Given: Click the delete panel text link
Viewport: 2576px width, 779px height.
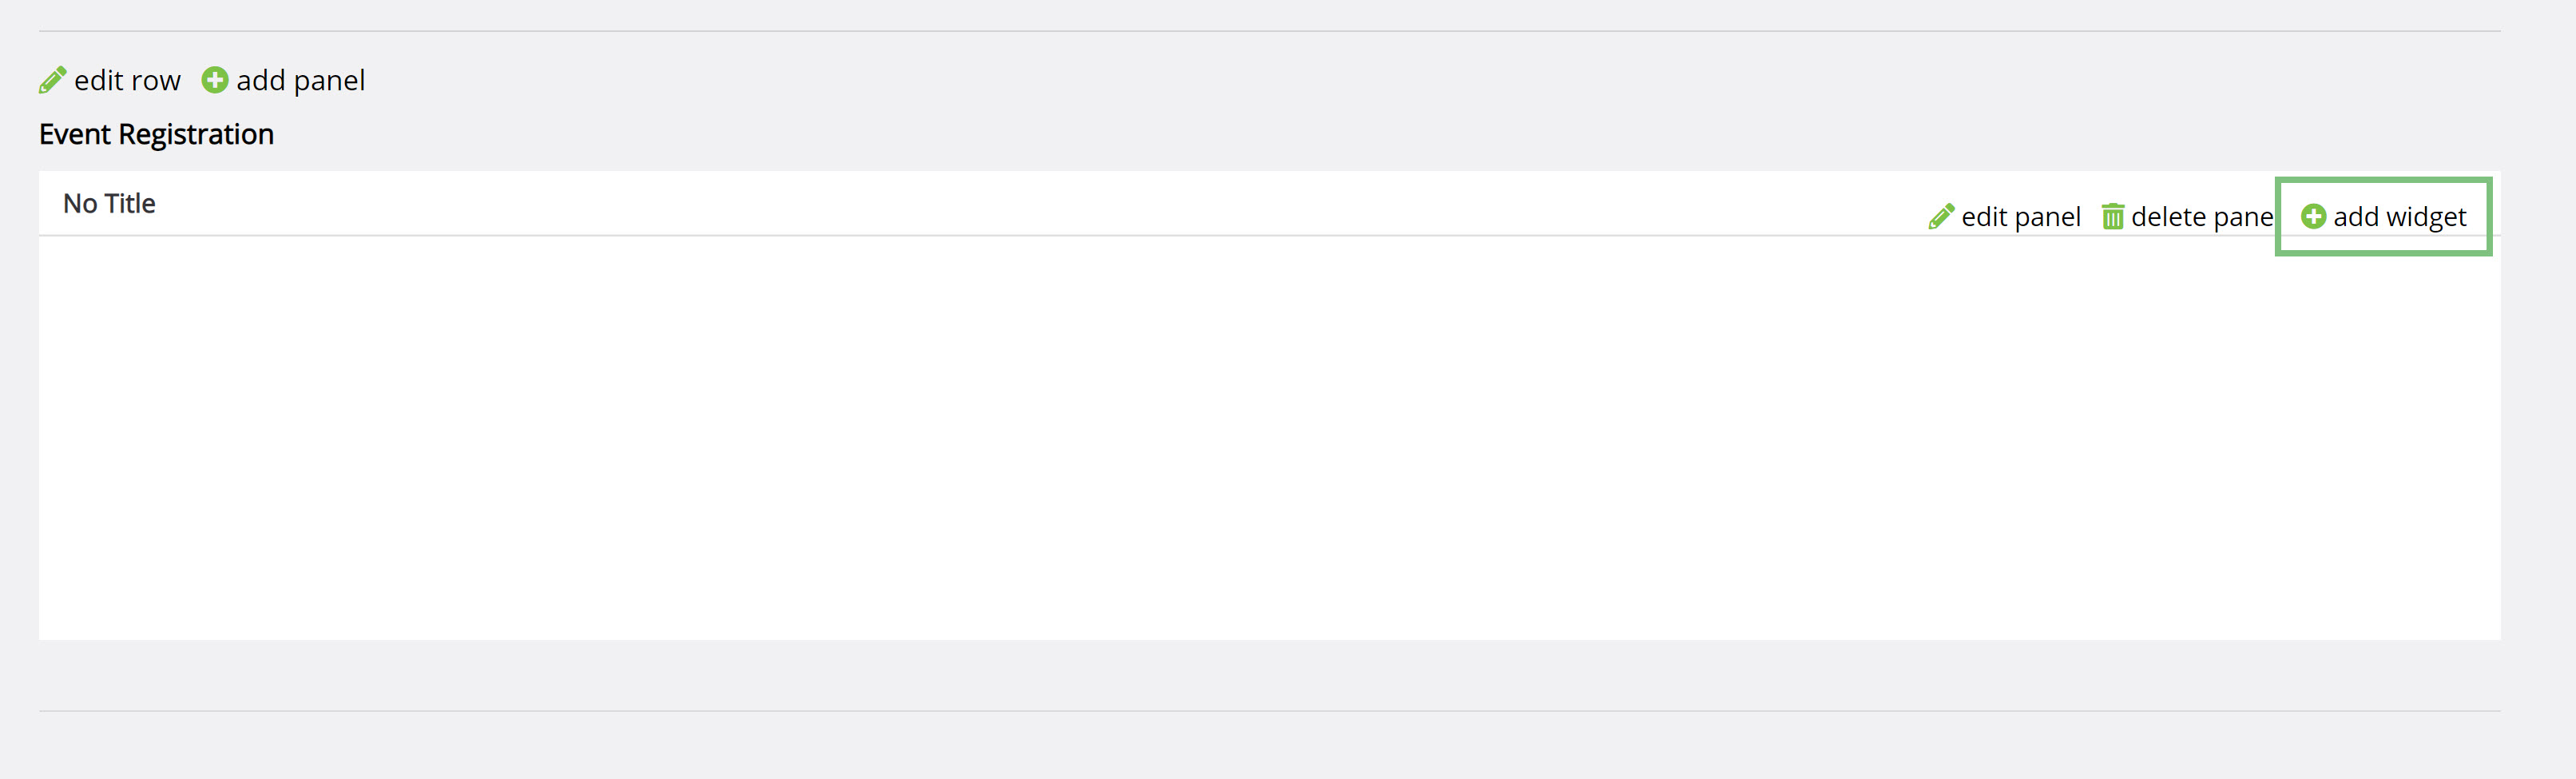Looking at the screenshot, I should click(2203, 217).
